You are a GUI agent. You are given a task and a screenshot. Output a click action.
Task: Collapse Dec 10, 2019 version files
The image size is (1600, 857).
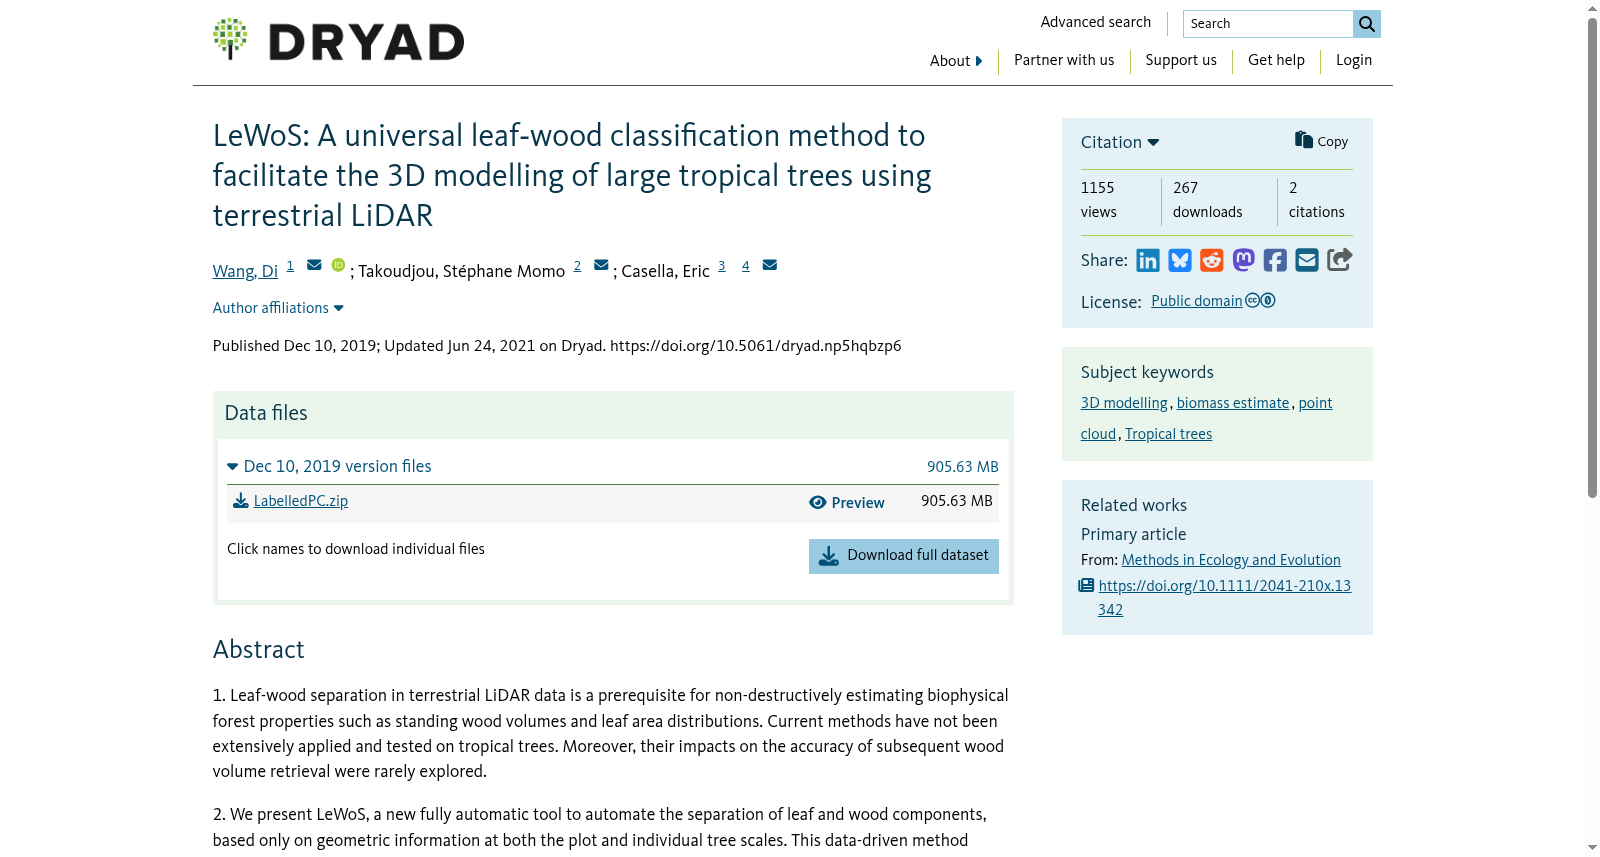(330, 466)
